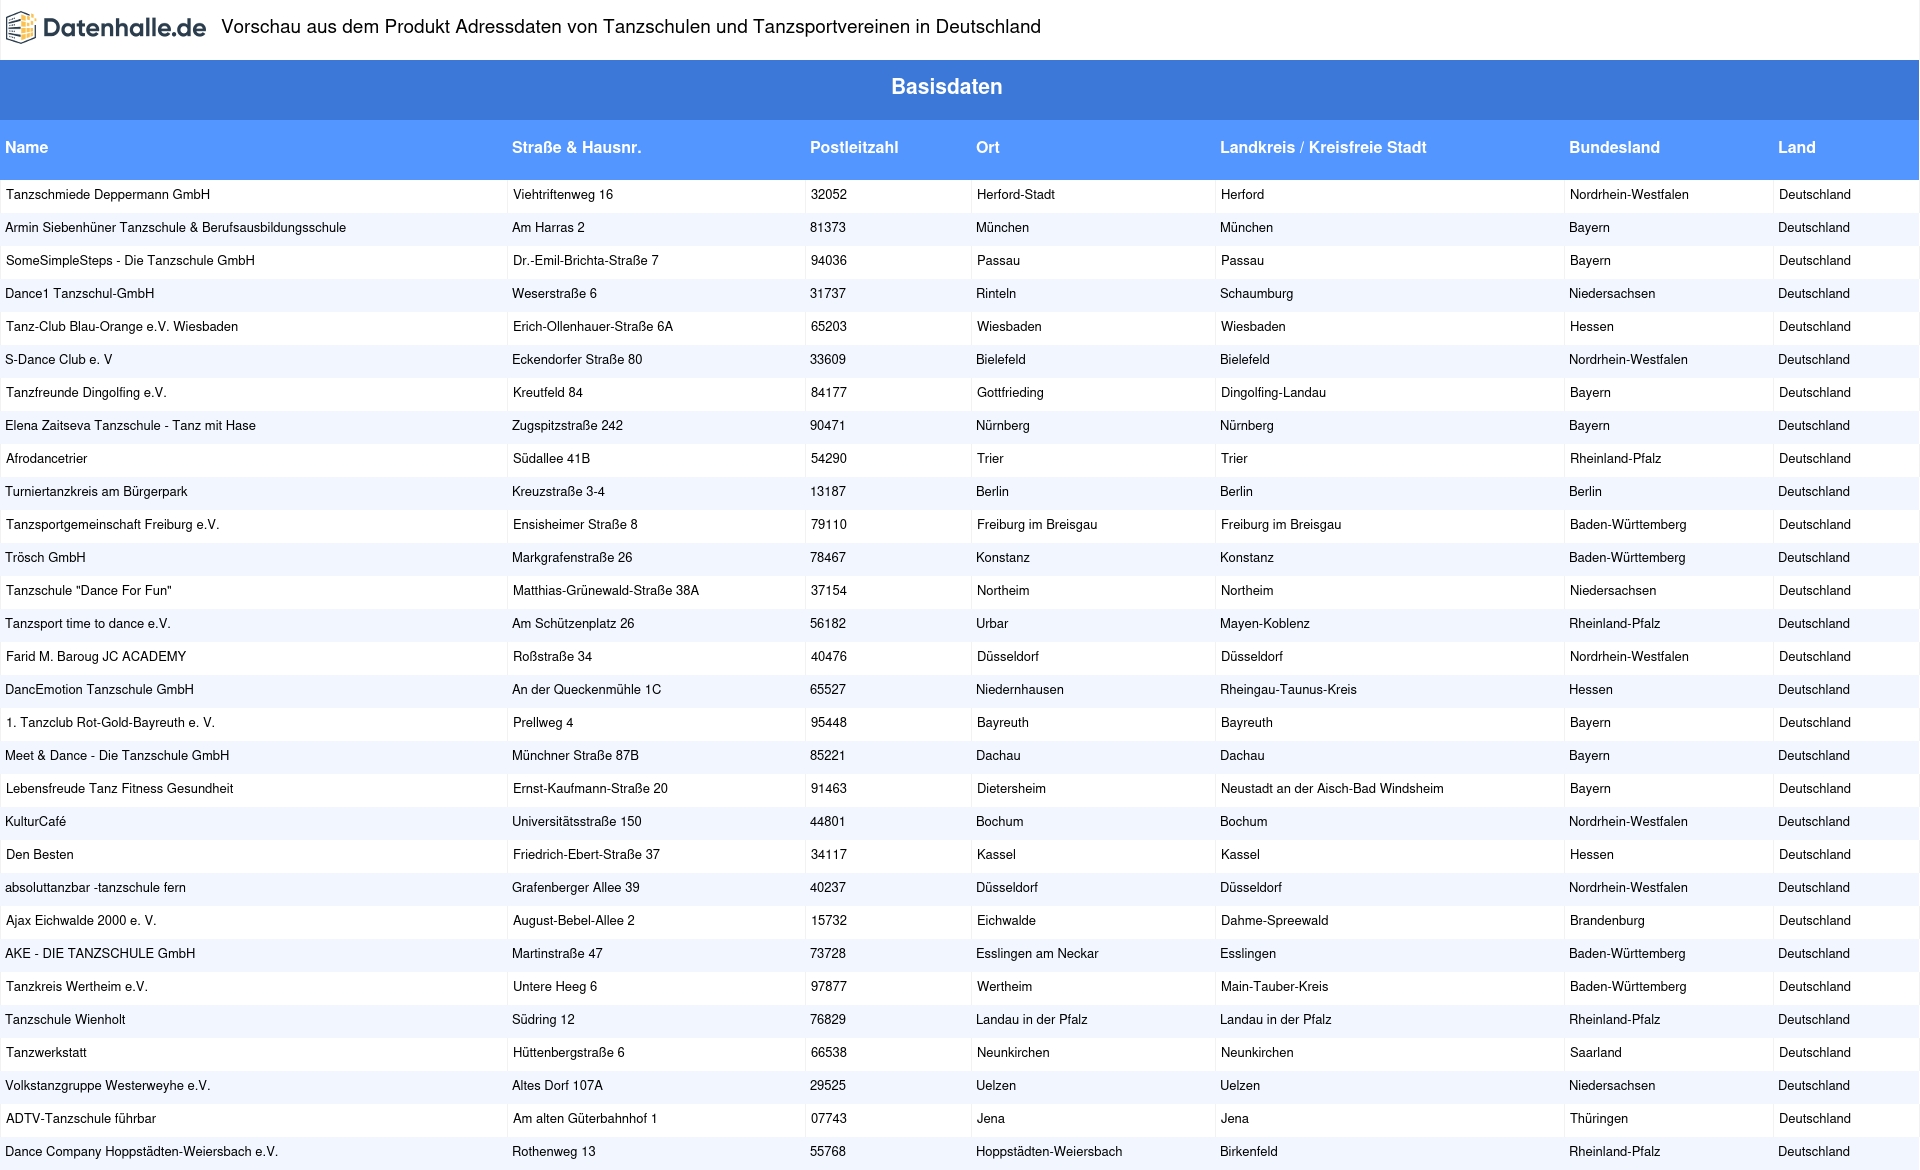1920x1170 pixels.
Task: Click the Tanzwerkstatt name cell
Action: [46, 1053]
